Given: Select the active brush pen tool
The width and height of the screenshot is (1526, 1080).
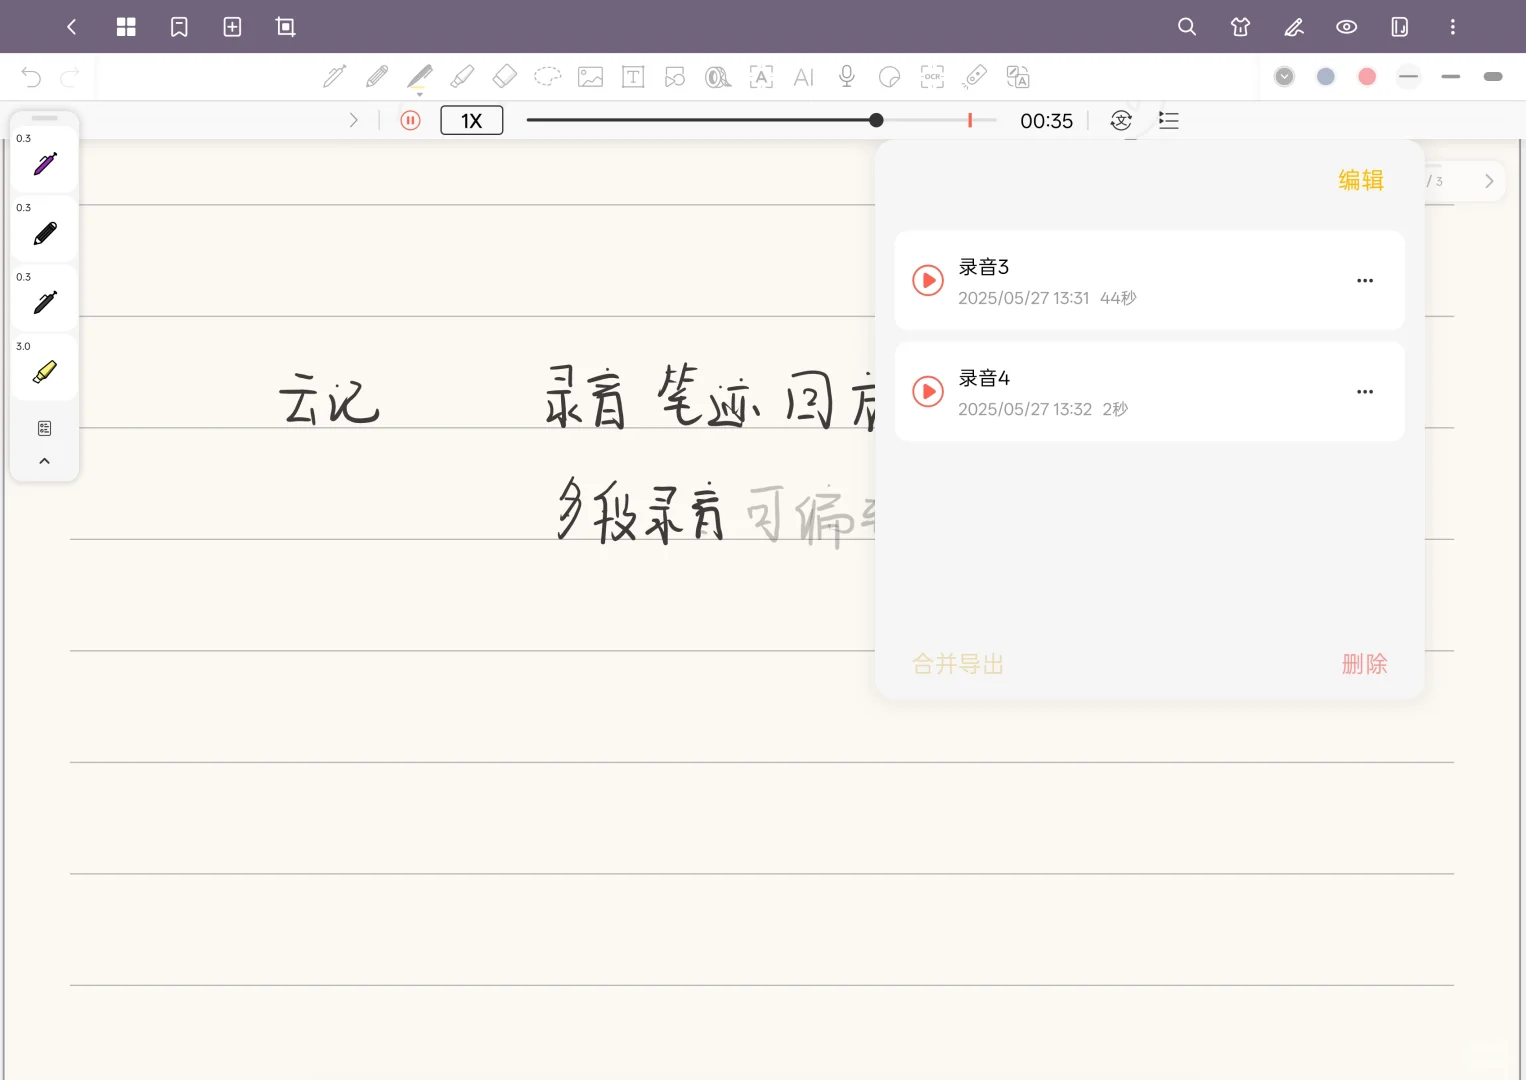Looking at the screenshot, I should pyautogui.click(x=420, y=77).
